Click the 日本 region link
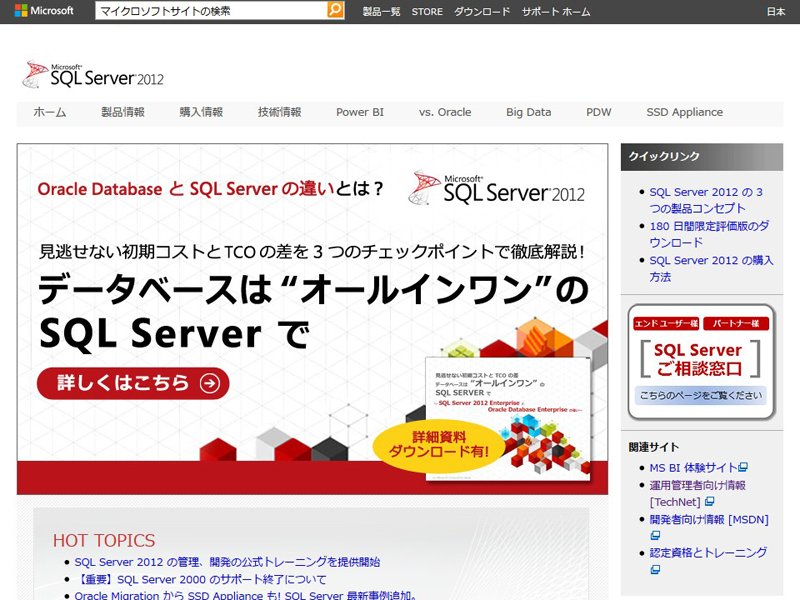The width and height of the screenshot is (800, 600). click(x=776, y=12)
